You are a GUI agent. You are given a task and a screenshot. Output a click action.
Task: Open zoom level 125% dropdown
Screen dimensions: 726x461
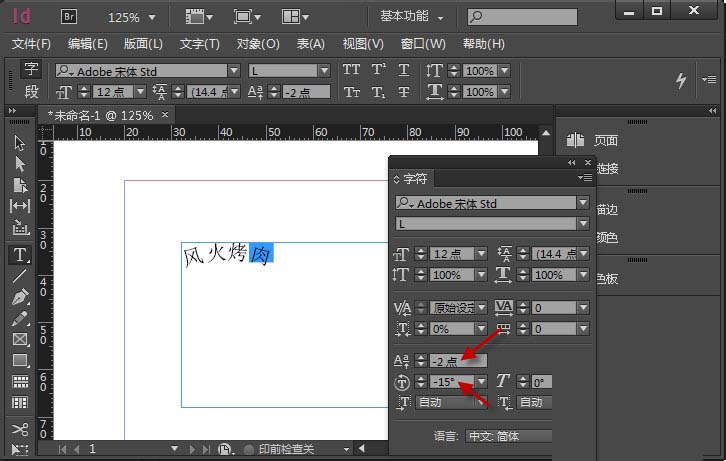click(152, 18)
